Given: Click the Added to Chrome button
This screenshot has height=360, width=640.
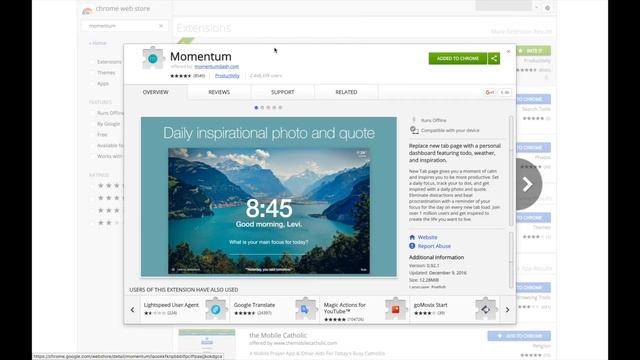Looking at the screenshot, I should click(x=458, y=58).
